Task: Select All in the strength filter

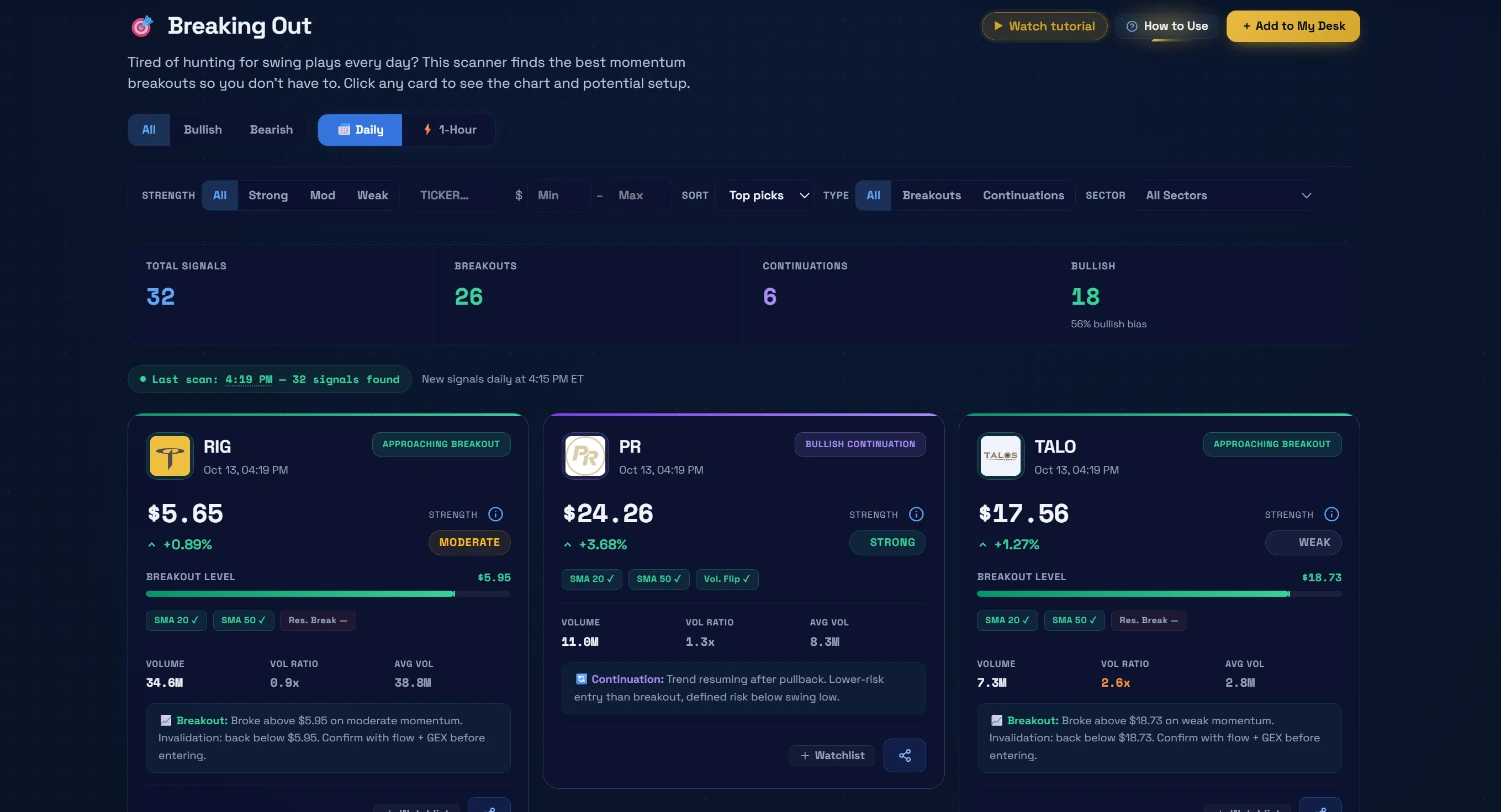Action: point(220,195)
